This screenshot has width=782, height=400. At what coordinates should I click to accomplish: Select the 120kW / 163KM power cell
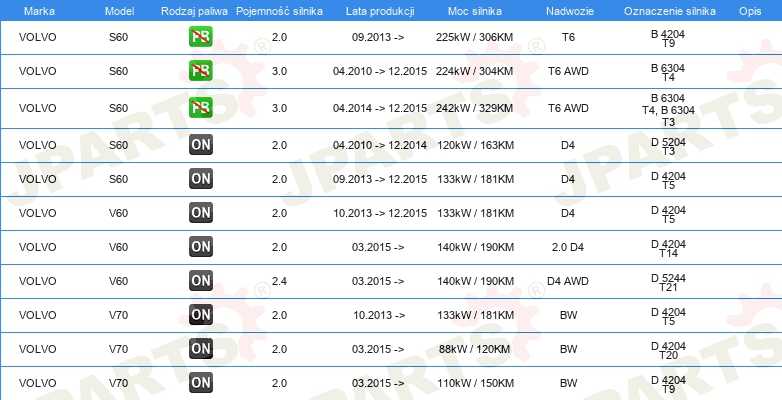[475, 145]
